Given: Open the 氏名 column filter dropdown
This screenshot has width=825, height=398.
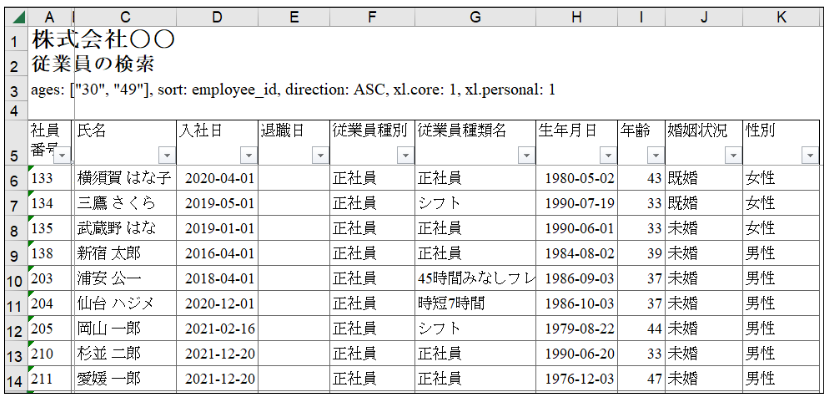Looking at the screenshot, I should (x=167, y=155).
